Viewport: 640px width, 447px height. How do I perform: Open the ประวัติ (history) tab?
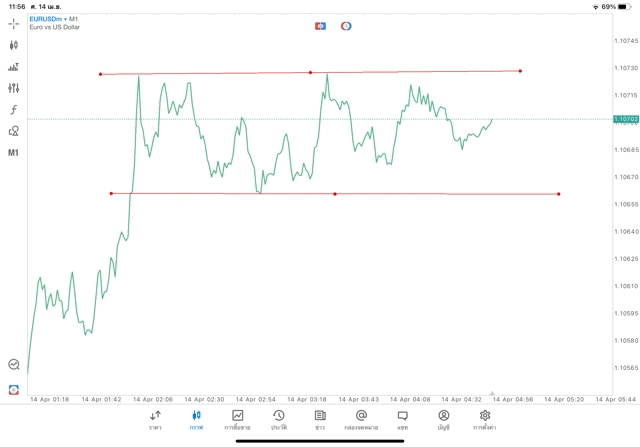279,419
